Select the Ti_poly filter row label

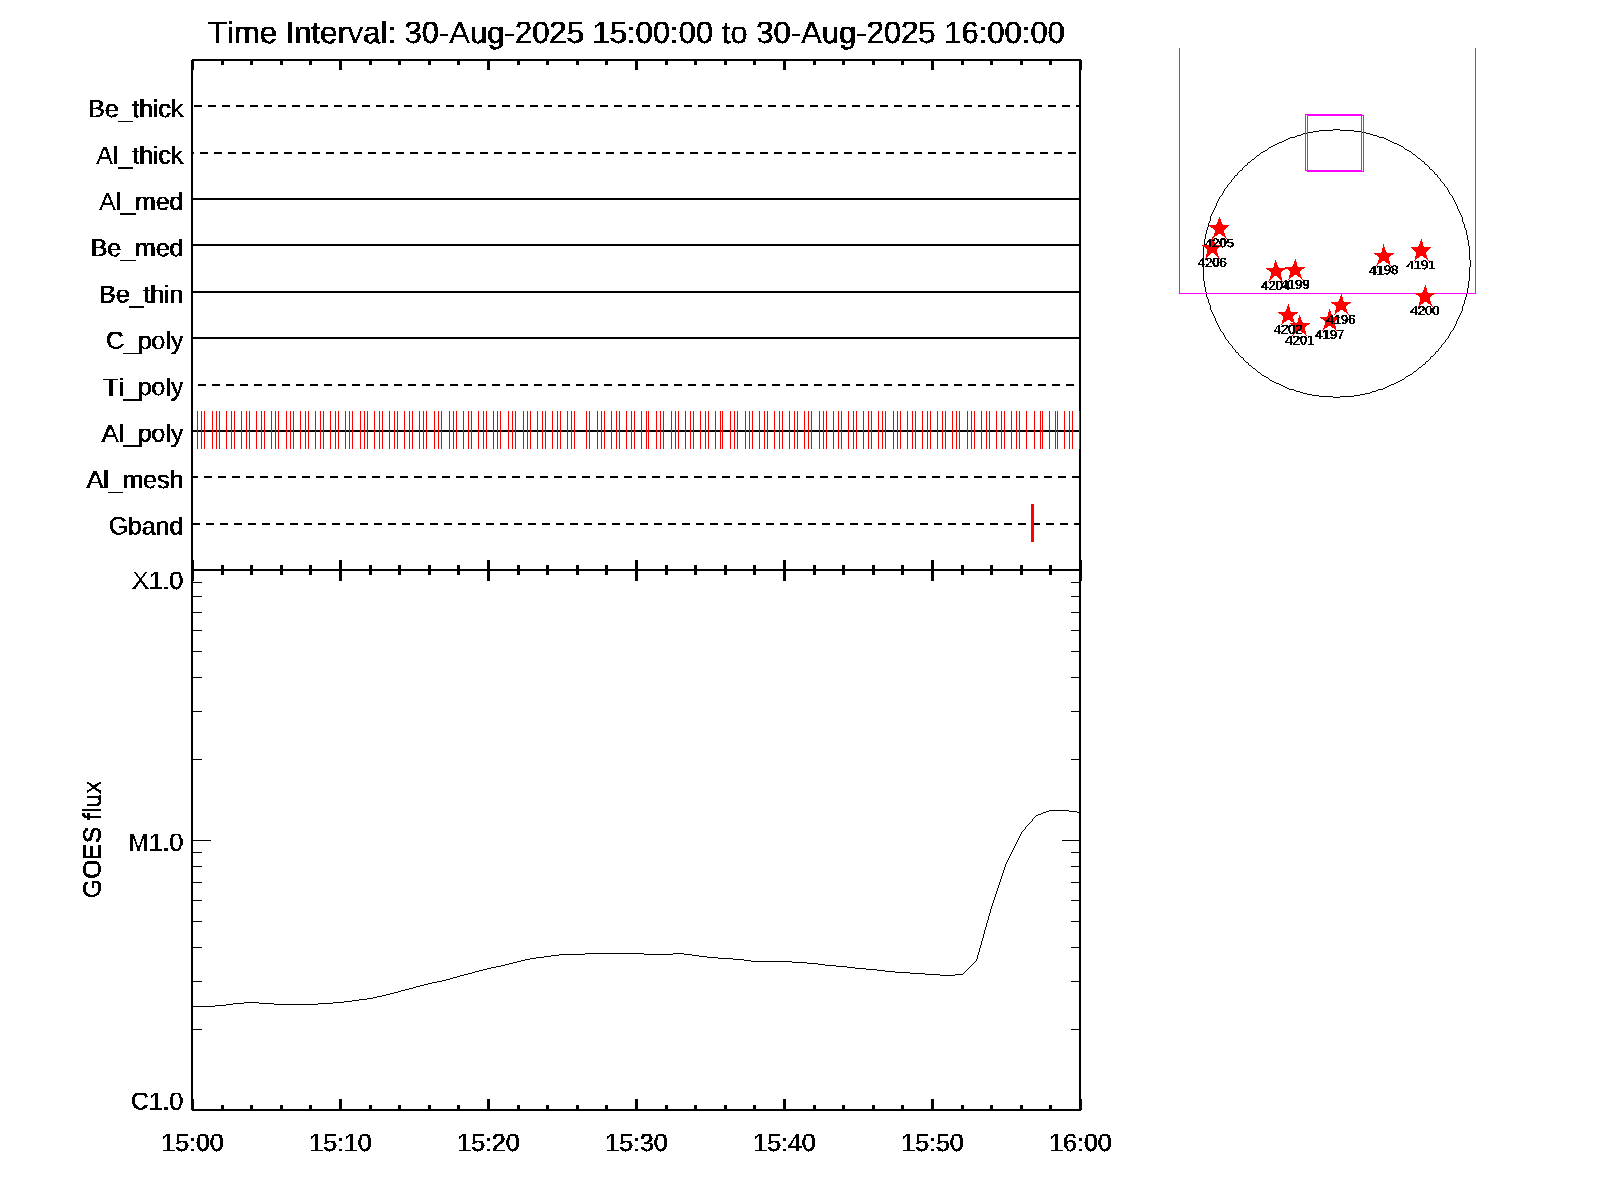(x=143, y=387)
